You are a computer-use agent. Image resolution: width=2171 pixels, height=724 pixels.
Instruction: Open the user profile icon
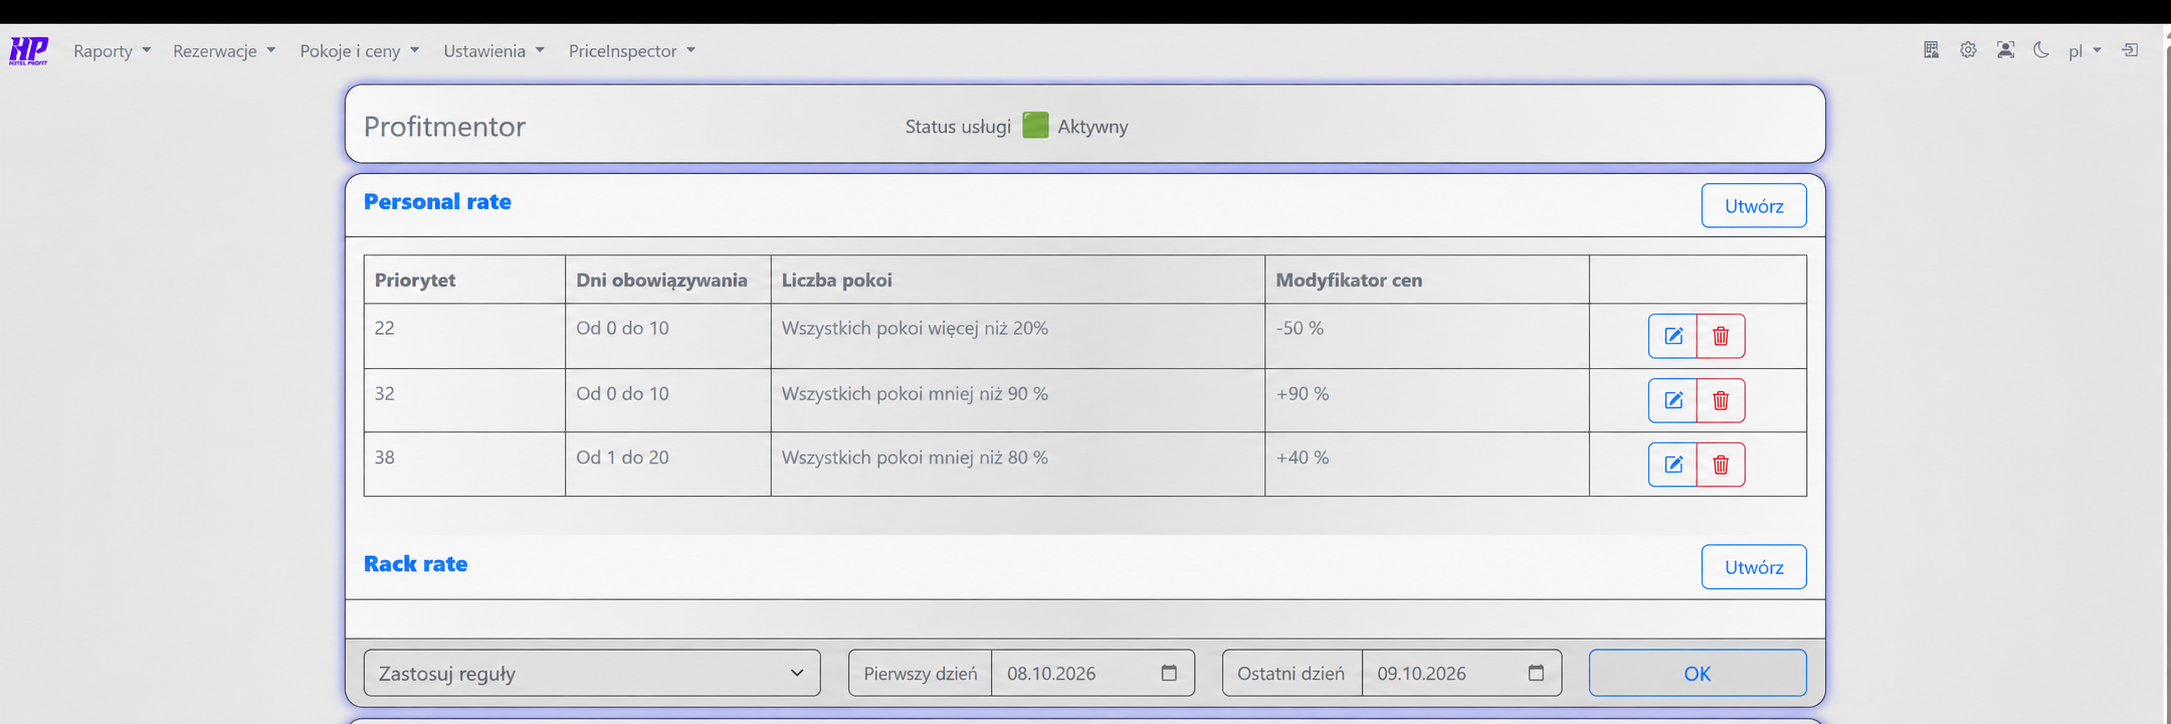tap(2005, 50)
